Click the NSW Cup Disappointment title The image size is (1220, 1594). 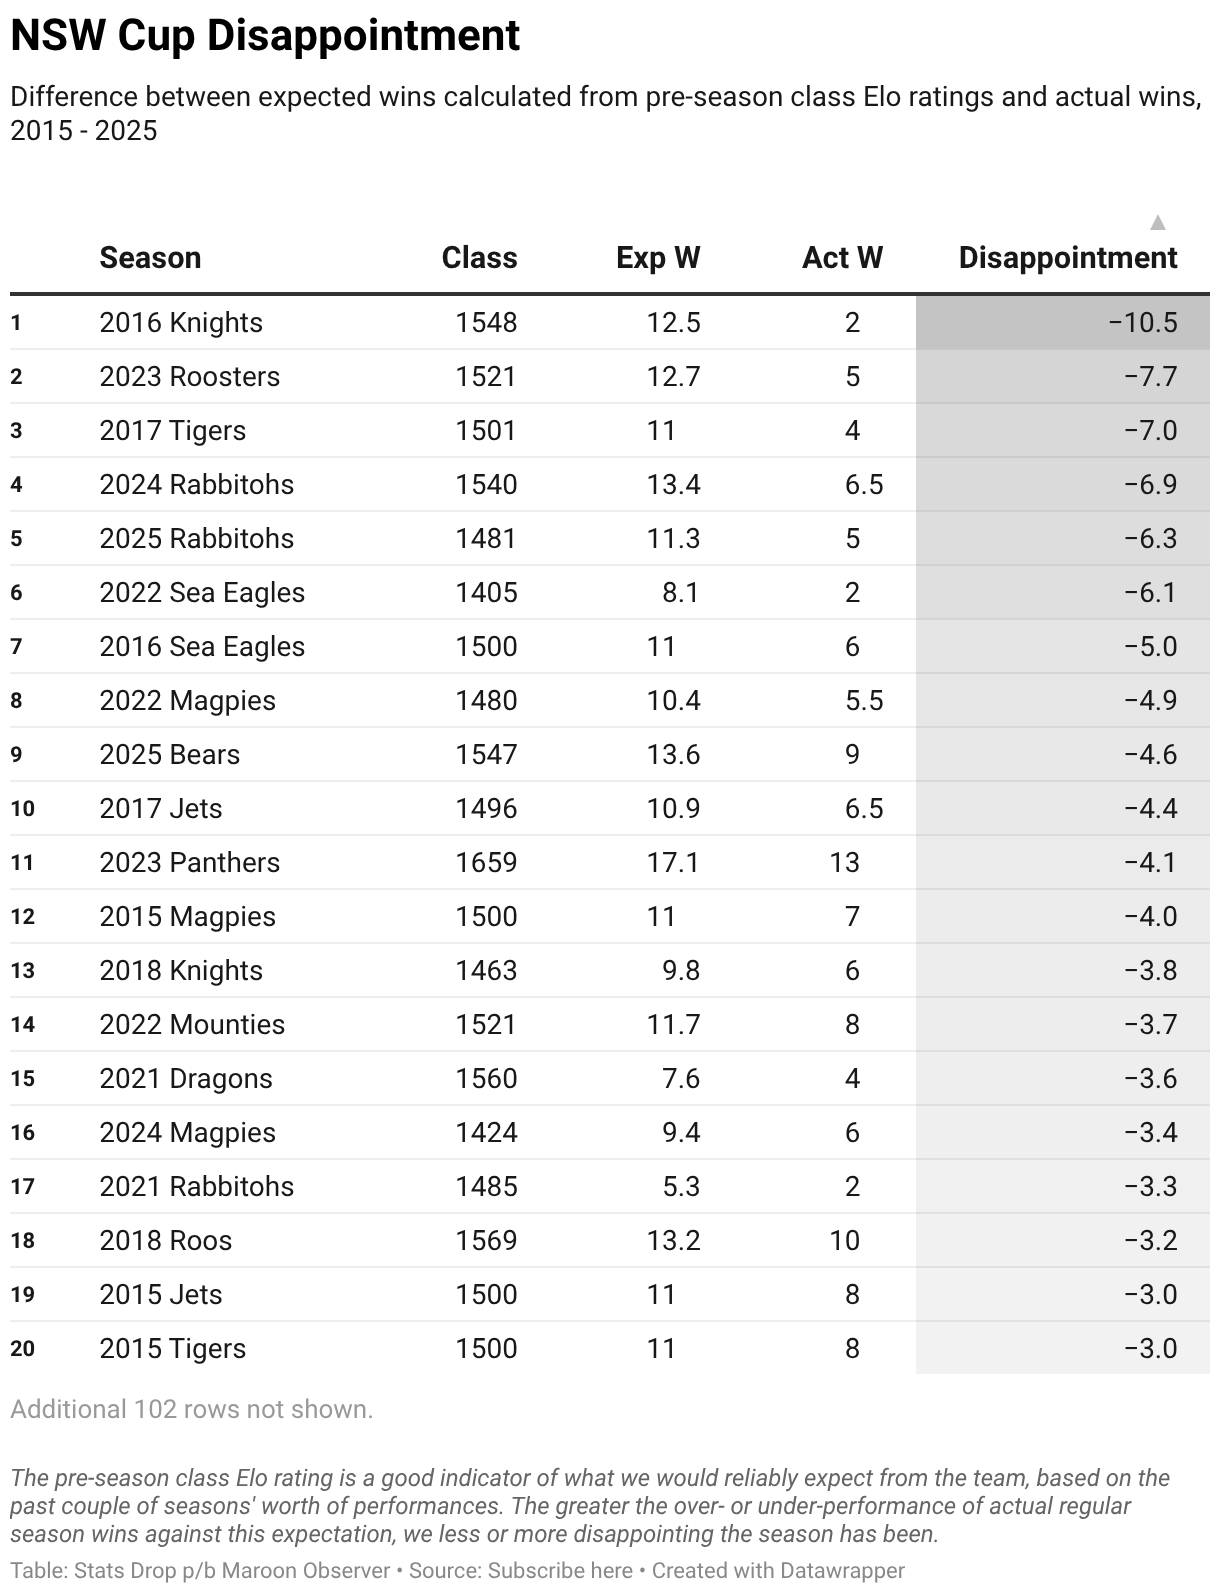(x=265, y=36)
